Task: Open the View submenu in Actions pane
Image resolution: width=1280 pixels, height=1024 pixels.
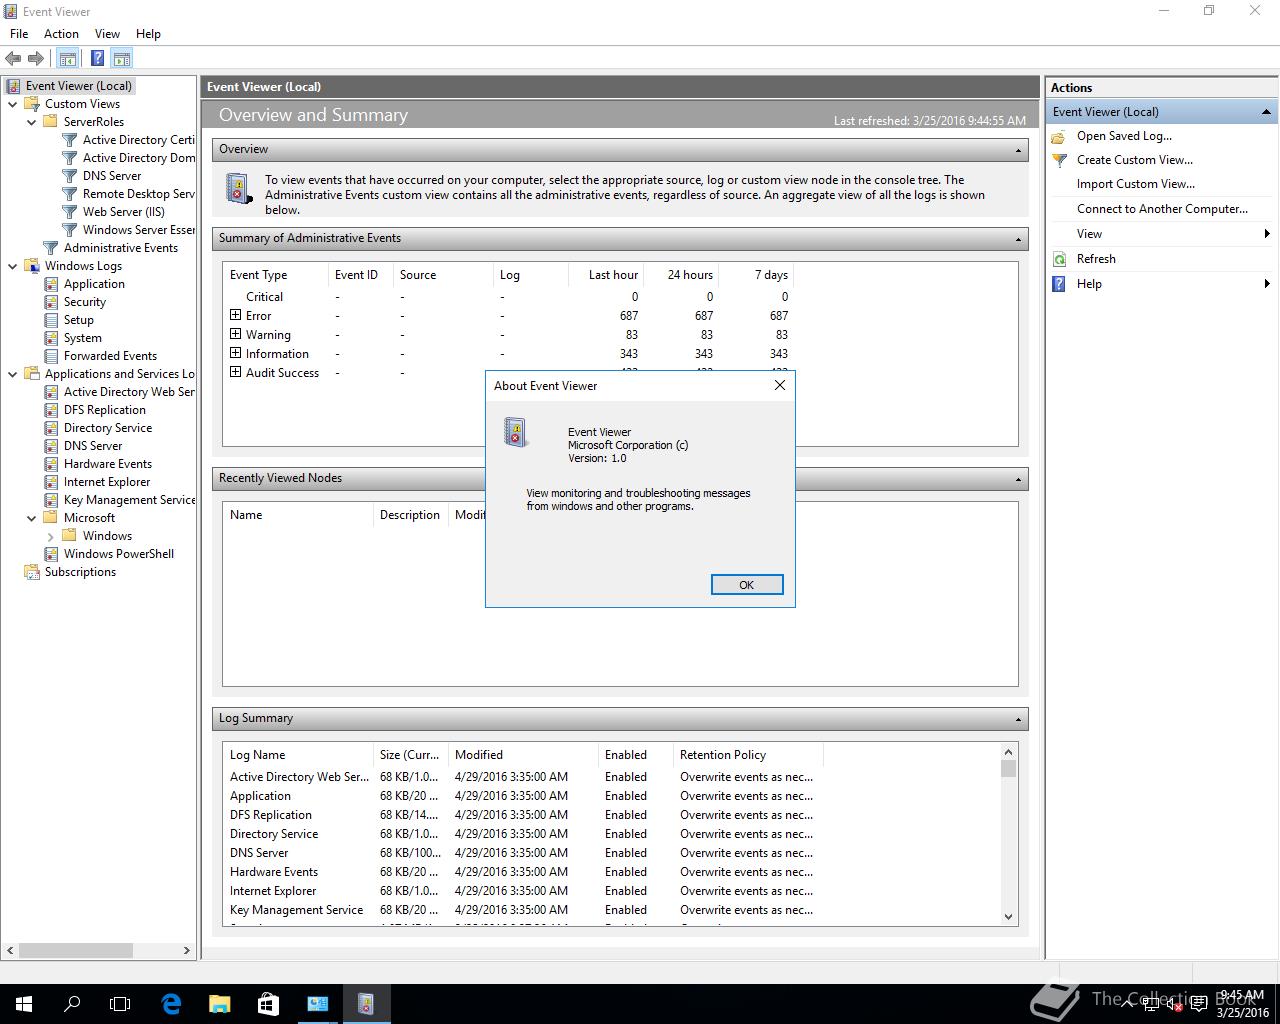Action: (1161, 234)
